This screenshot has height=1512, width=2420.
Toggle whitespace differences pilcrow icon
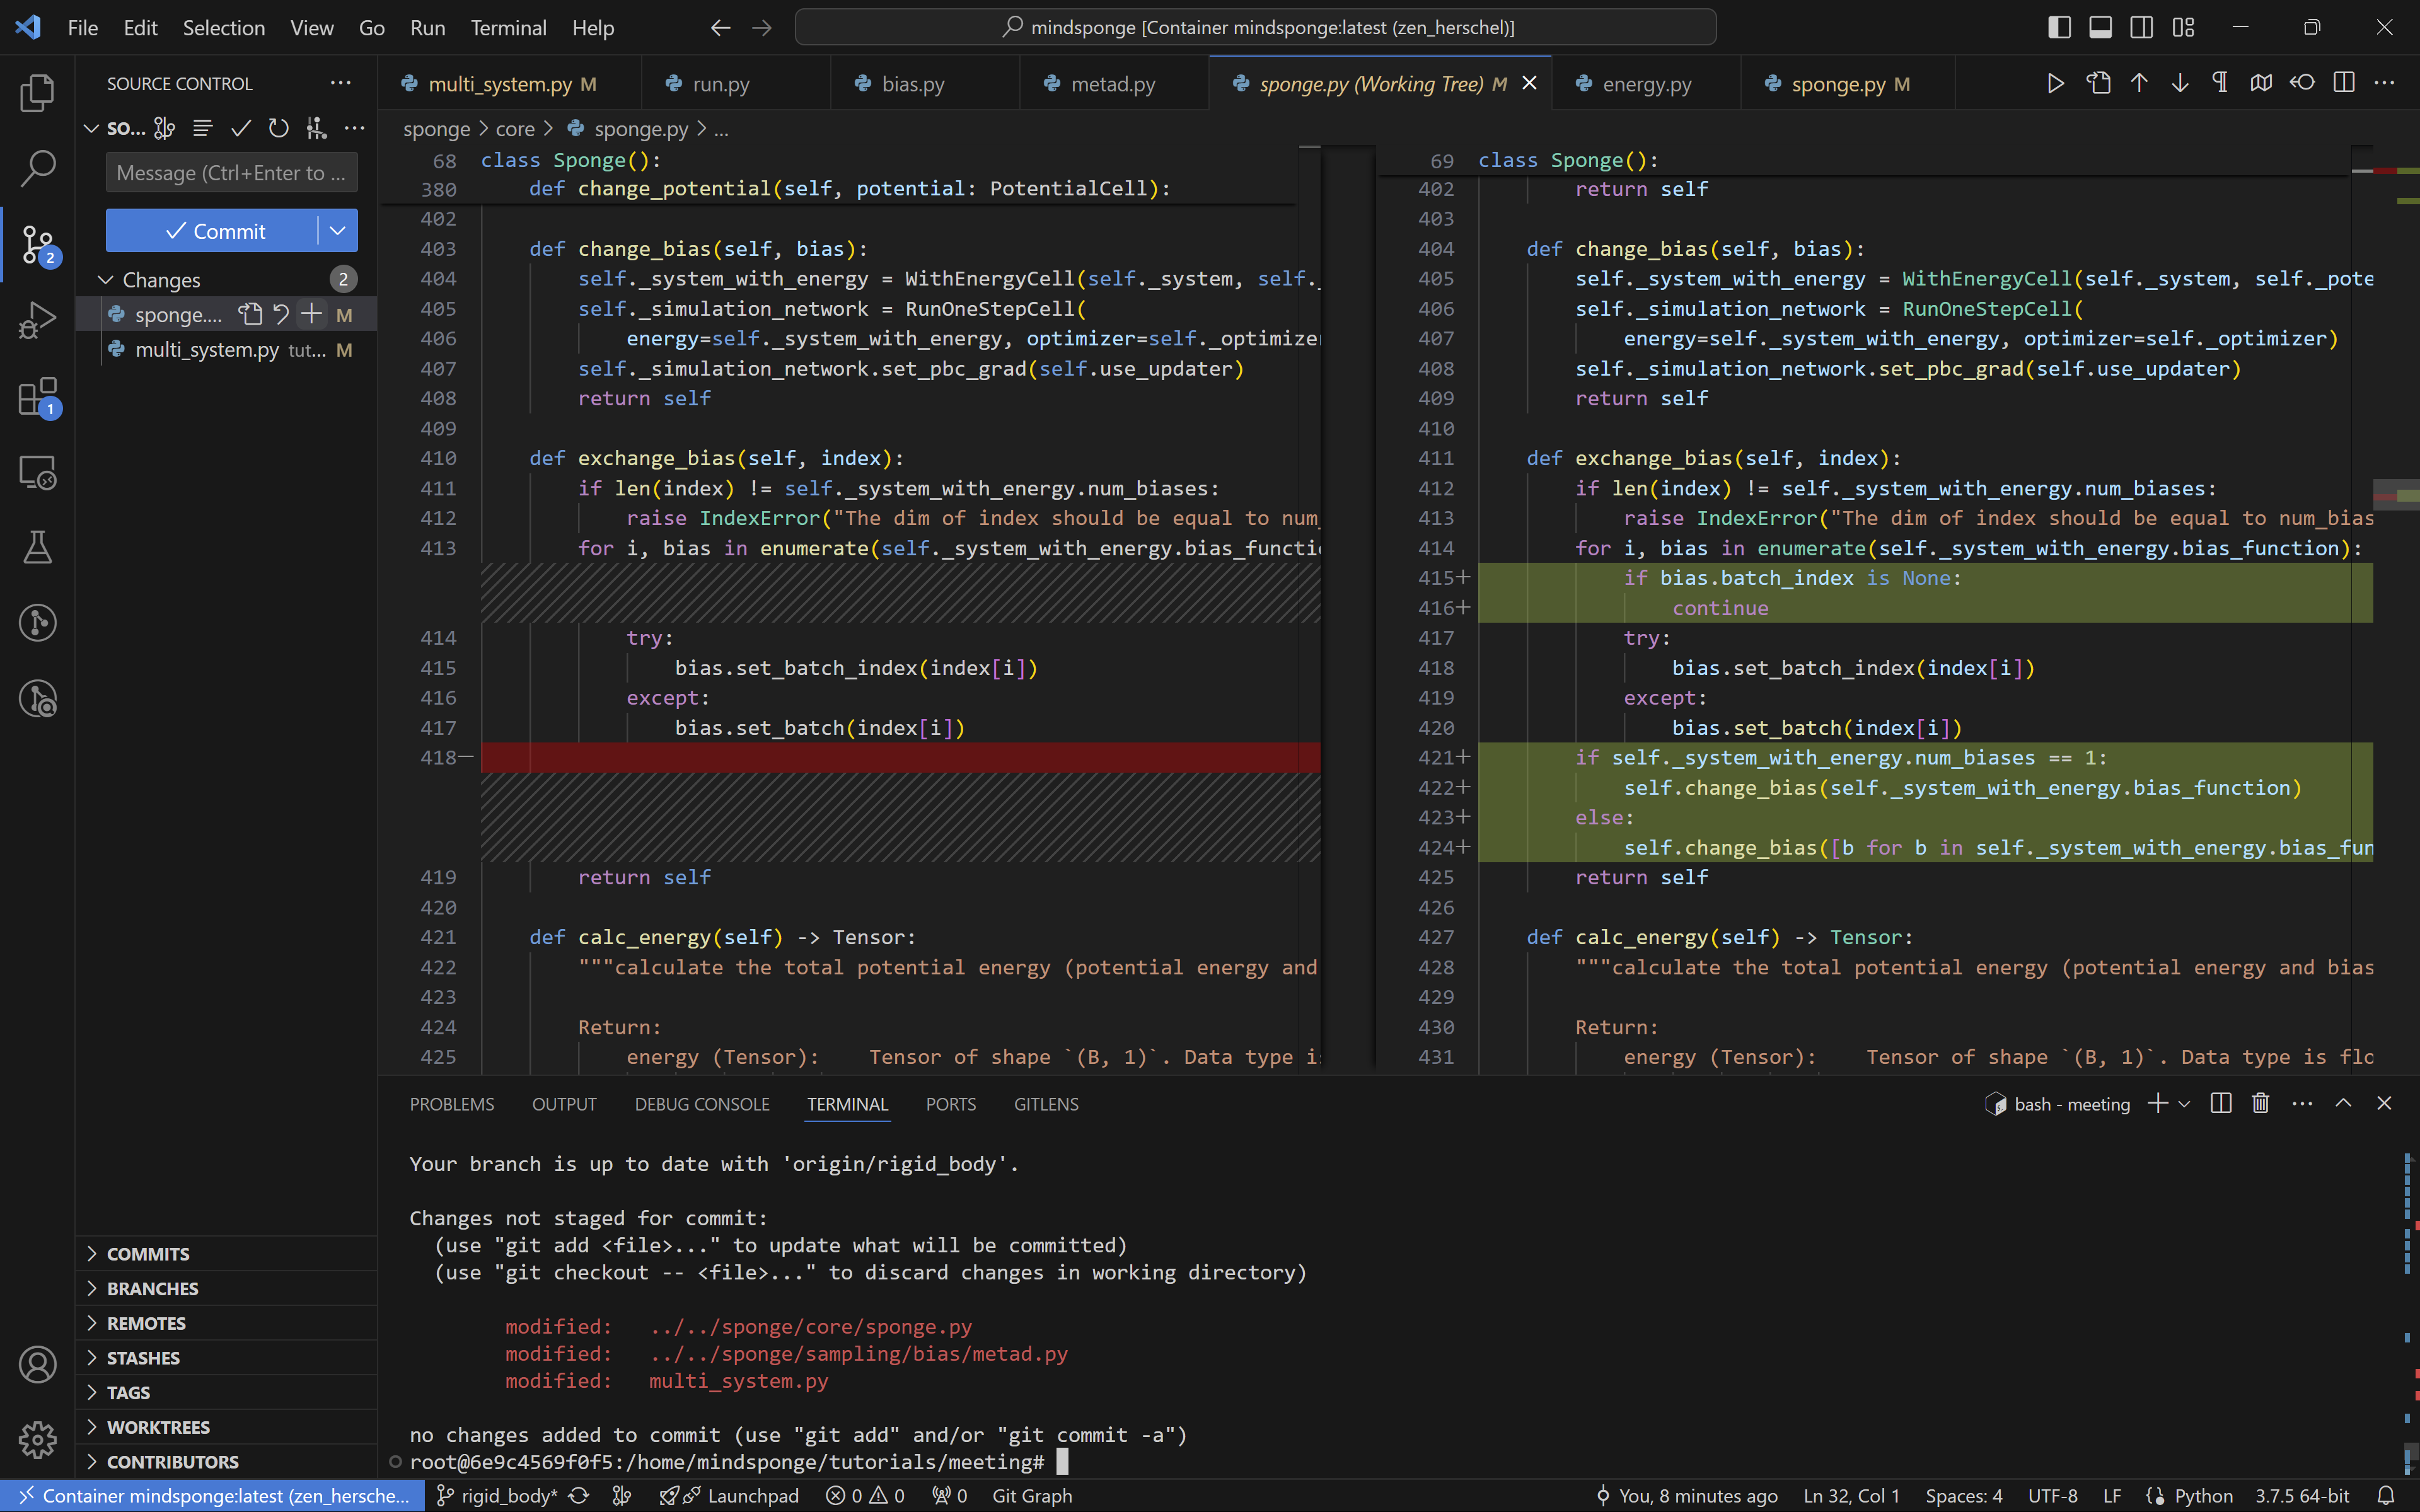click(2220, 83)
